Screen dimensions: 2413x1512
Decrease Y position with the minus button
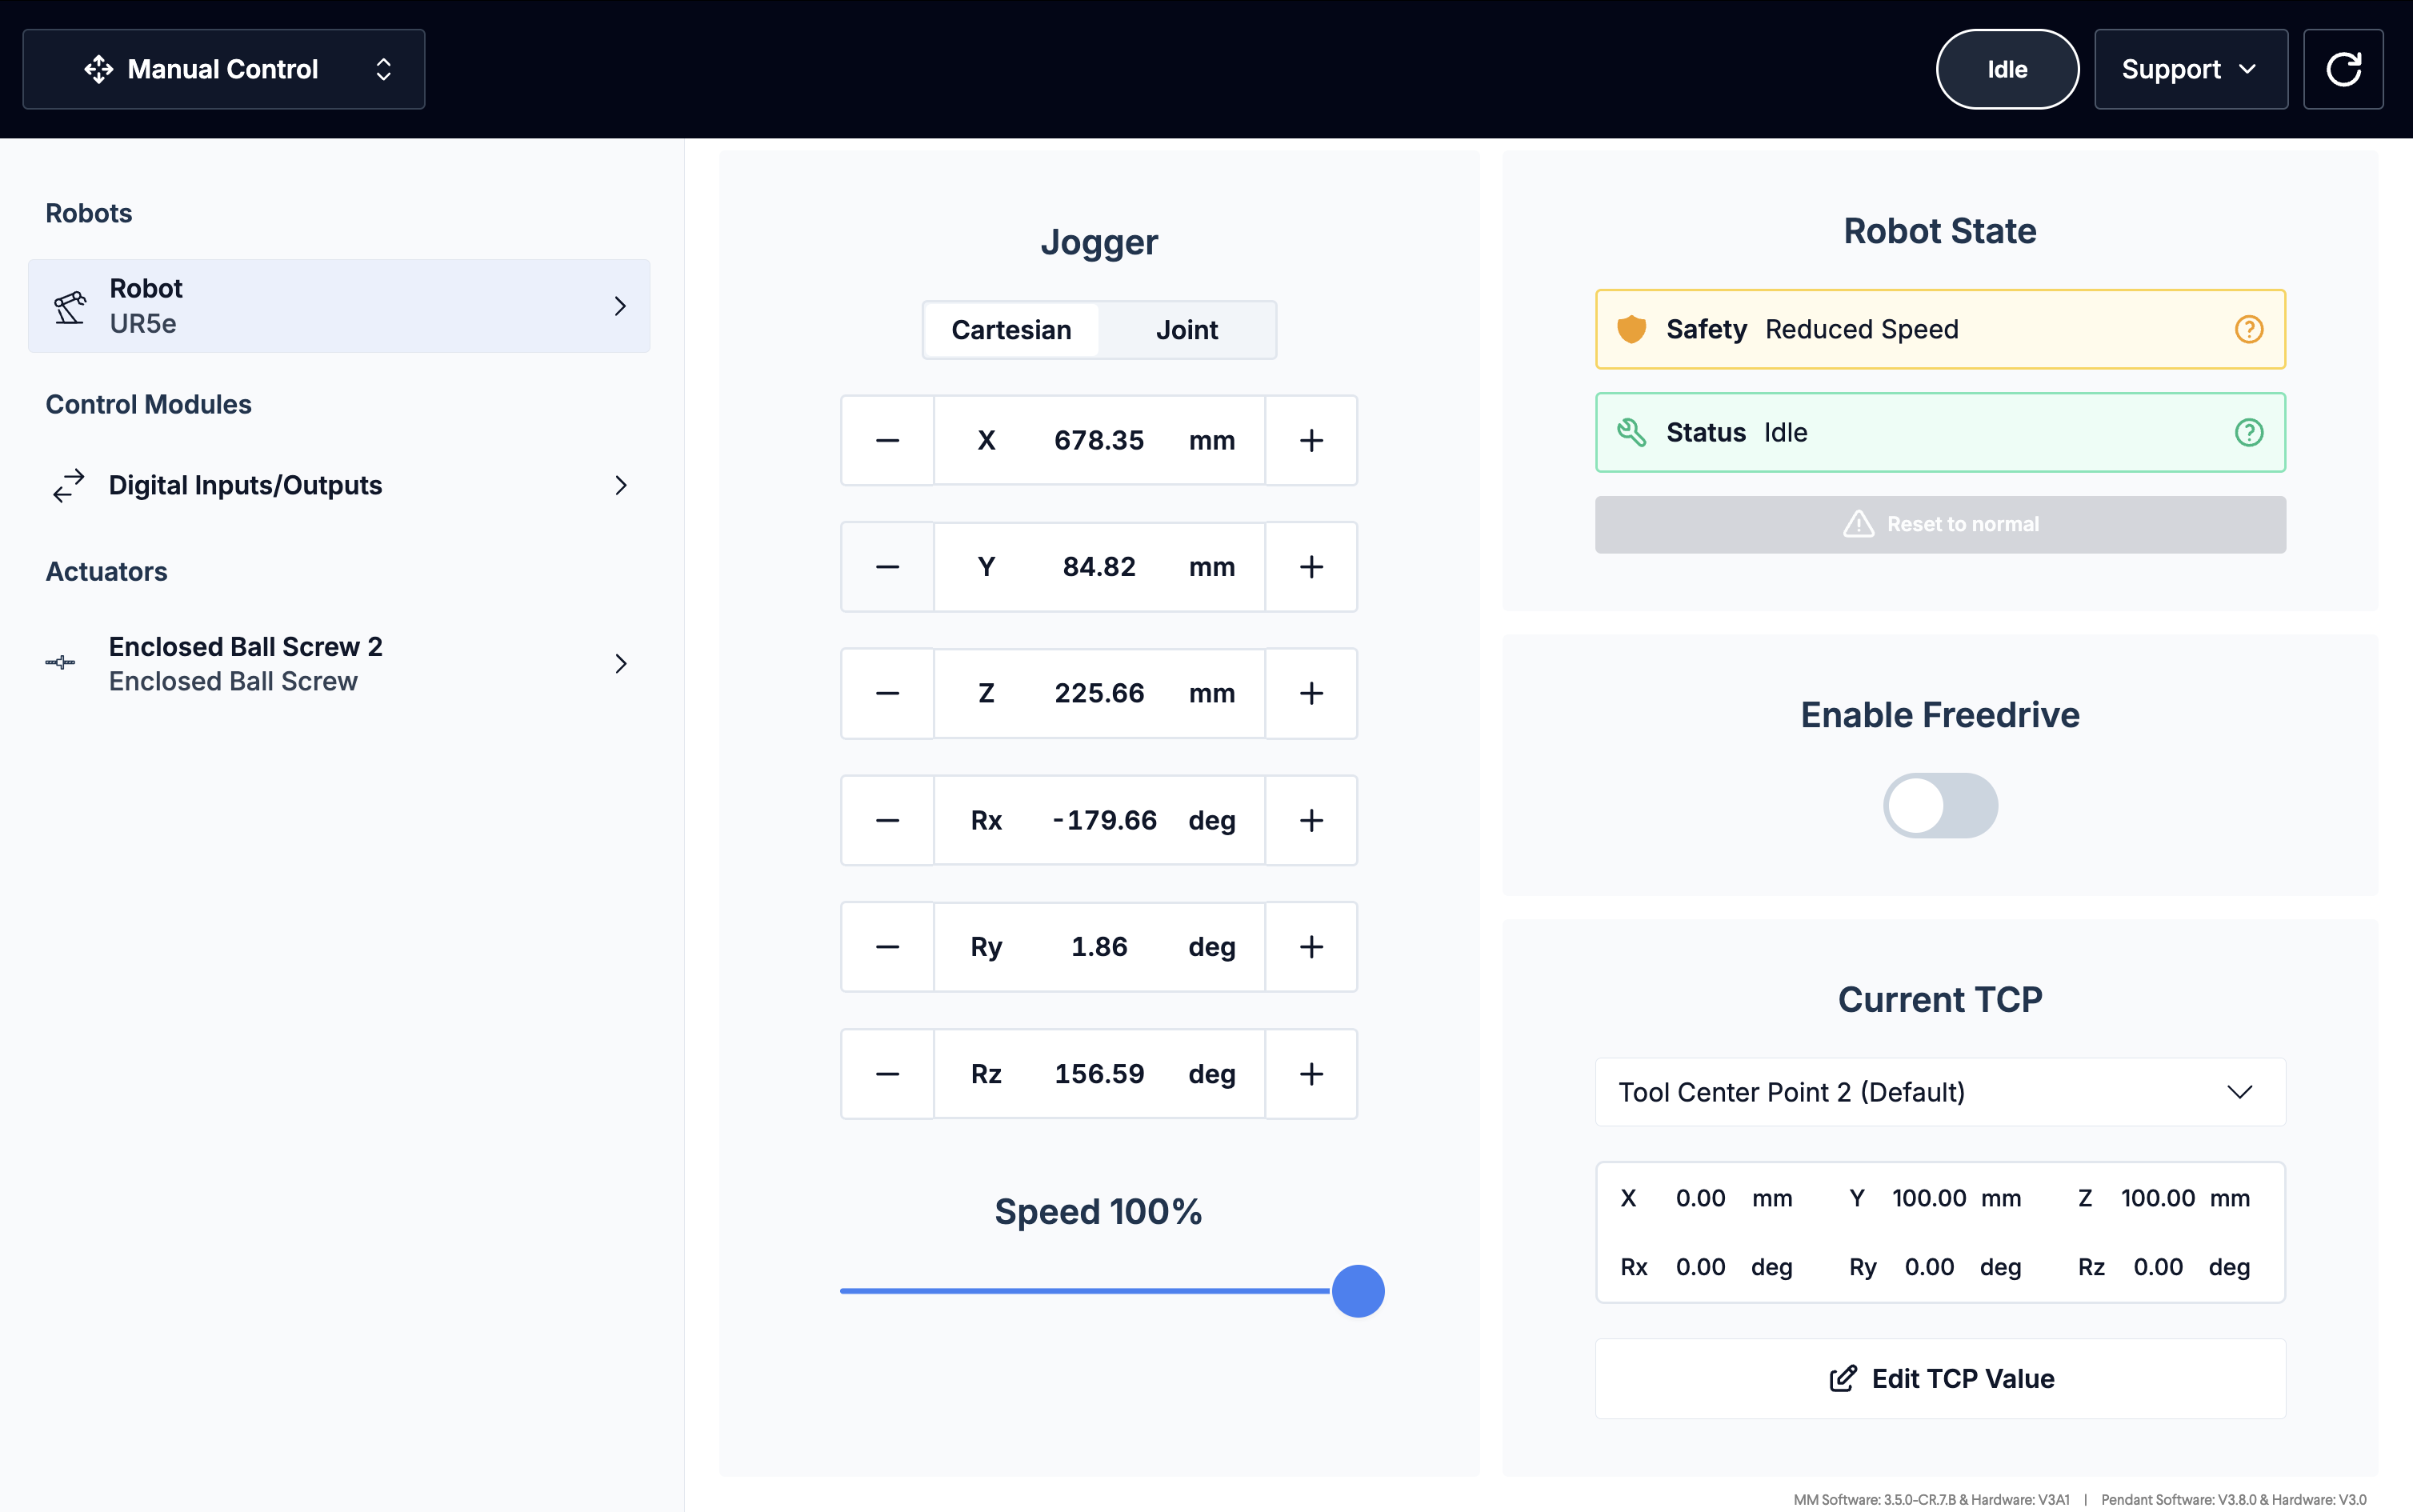pos(887,567)
